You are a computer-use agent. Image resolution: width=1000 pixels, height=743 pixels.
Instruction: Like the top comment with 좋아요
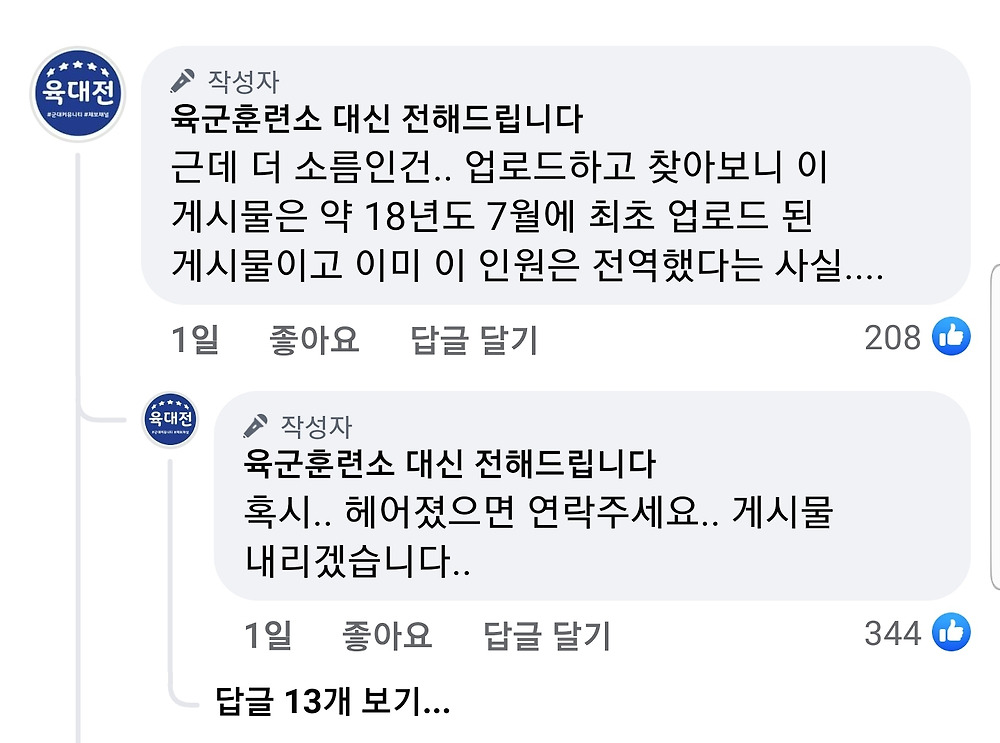[314, 340]
